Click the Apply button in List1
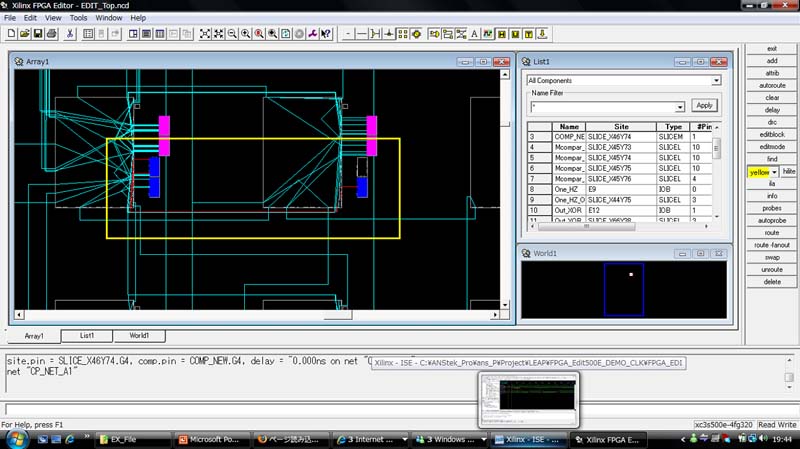The height and width of the screenshot is (449, 800). [704, 105]
